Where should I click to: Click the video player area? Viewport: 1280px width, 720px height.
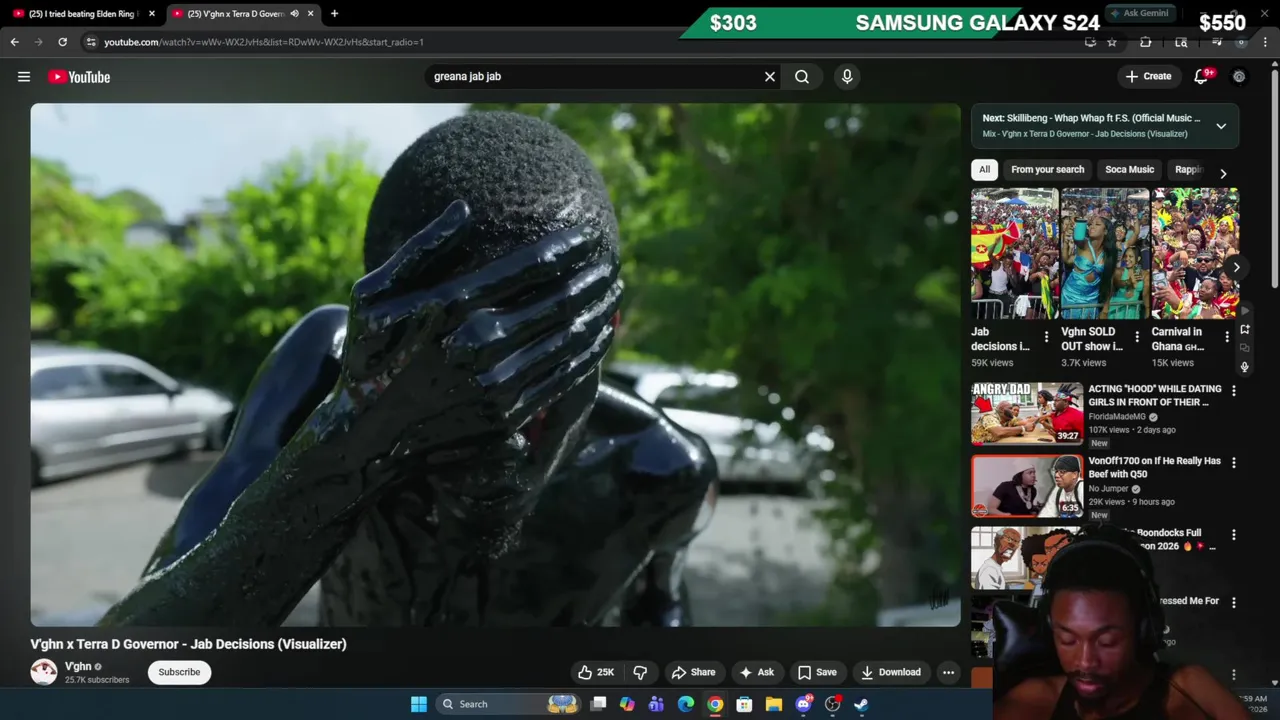click(x=495, y=365)
